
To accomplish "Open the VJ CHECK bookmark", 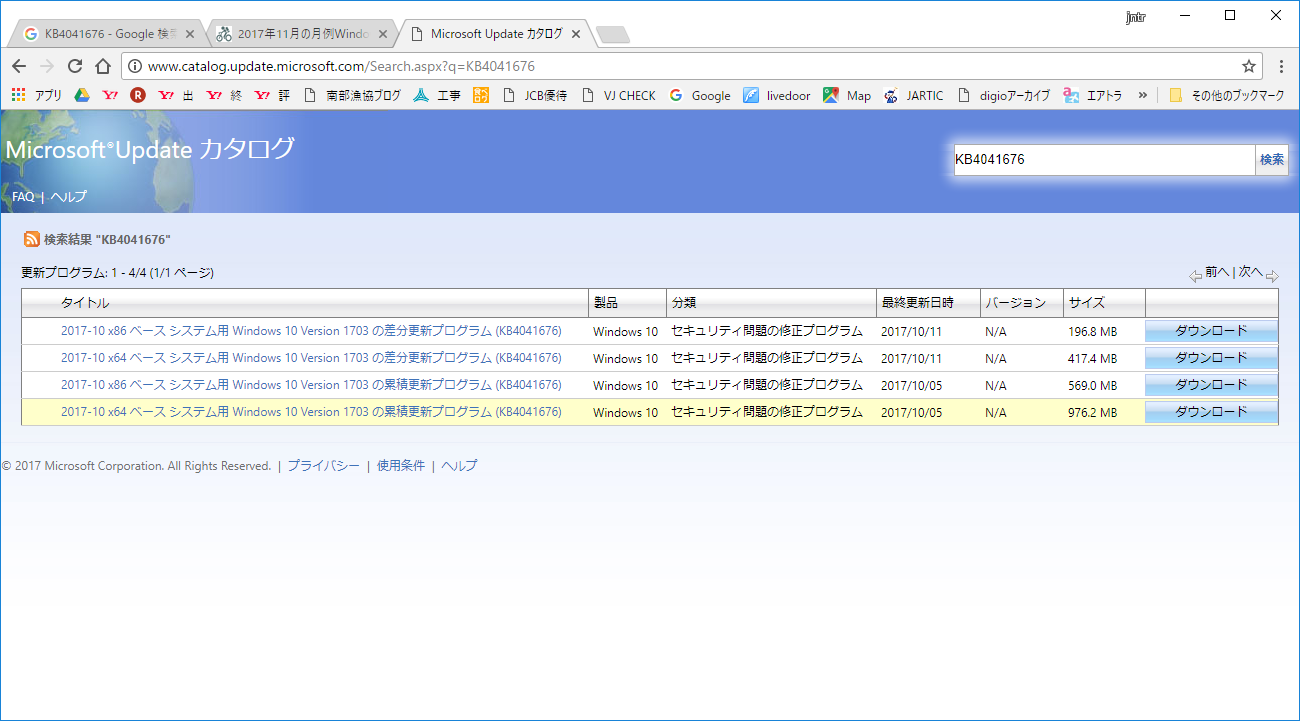I will [x=618, y=96].
